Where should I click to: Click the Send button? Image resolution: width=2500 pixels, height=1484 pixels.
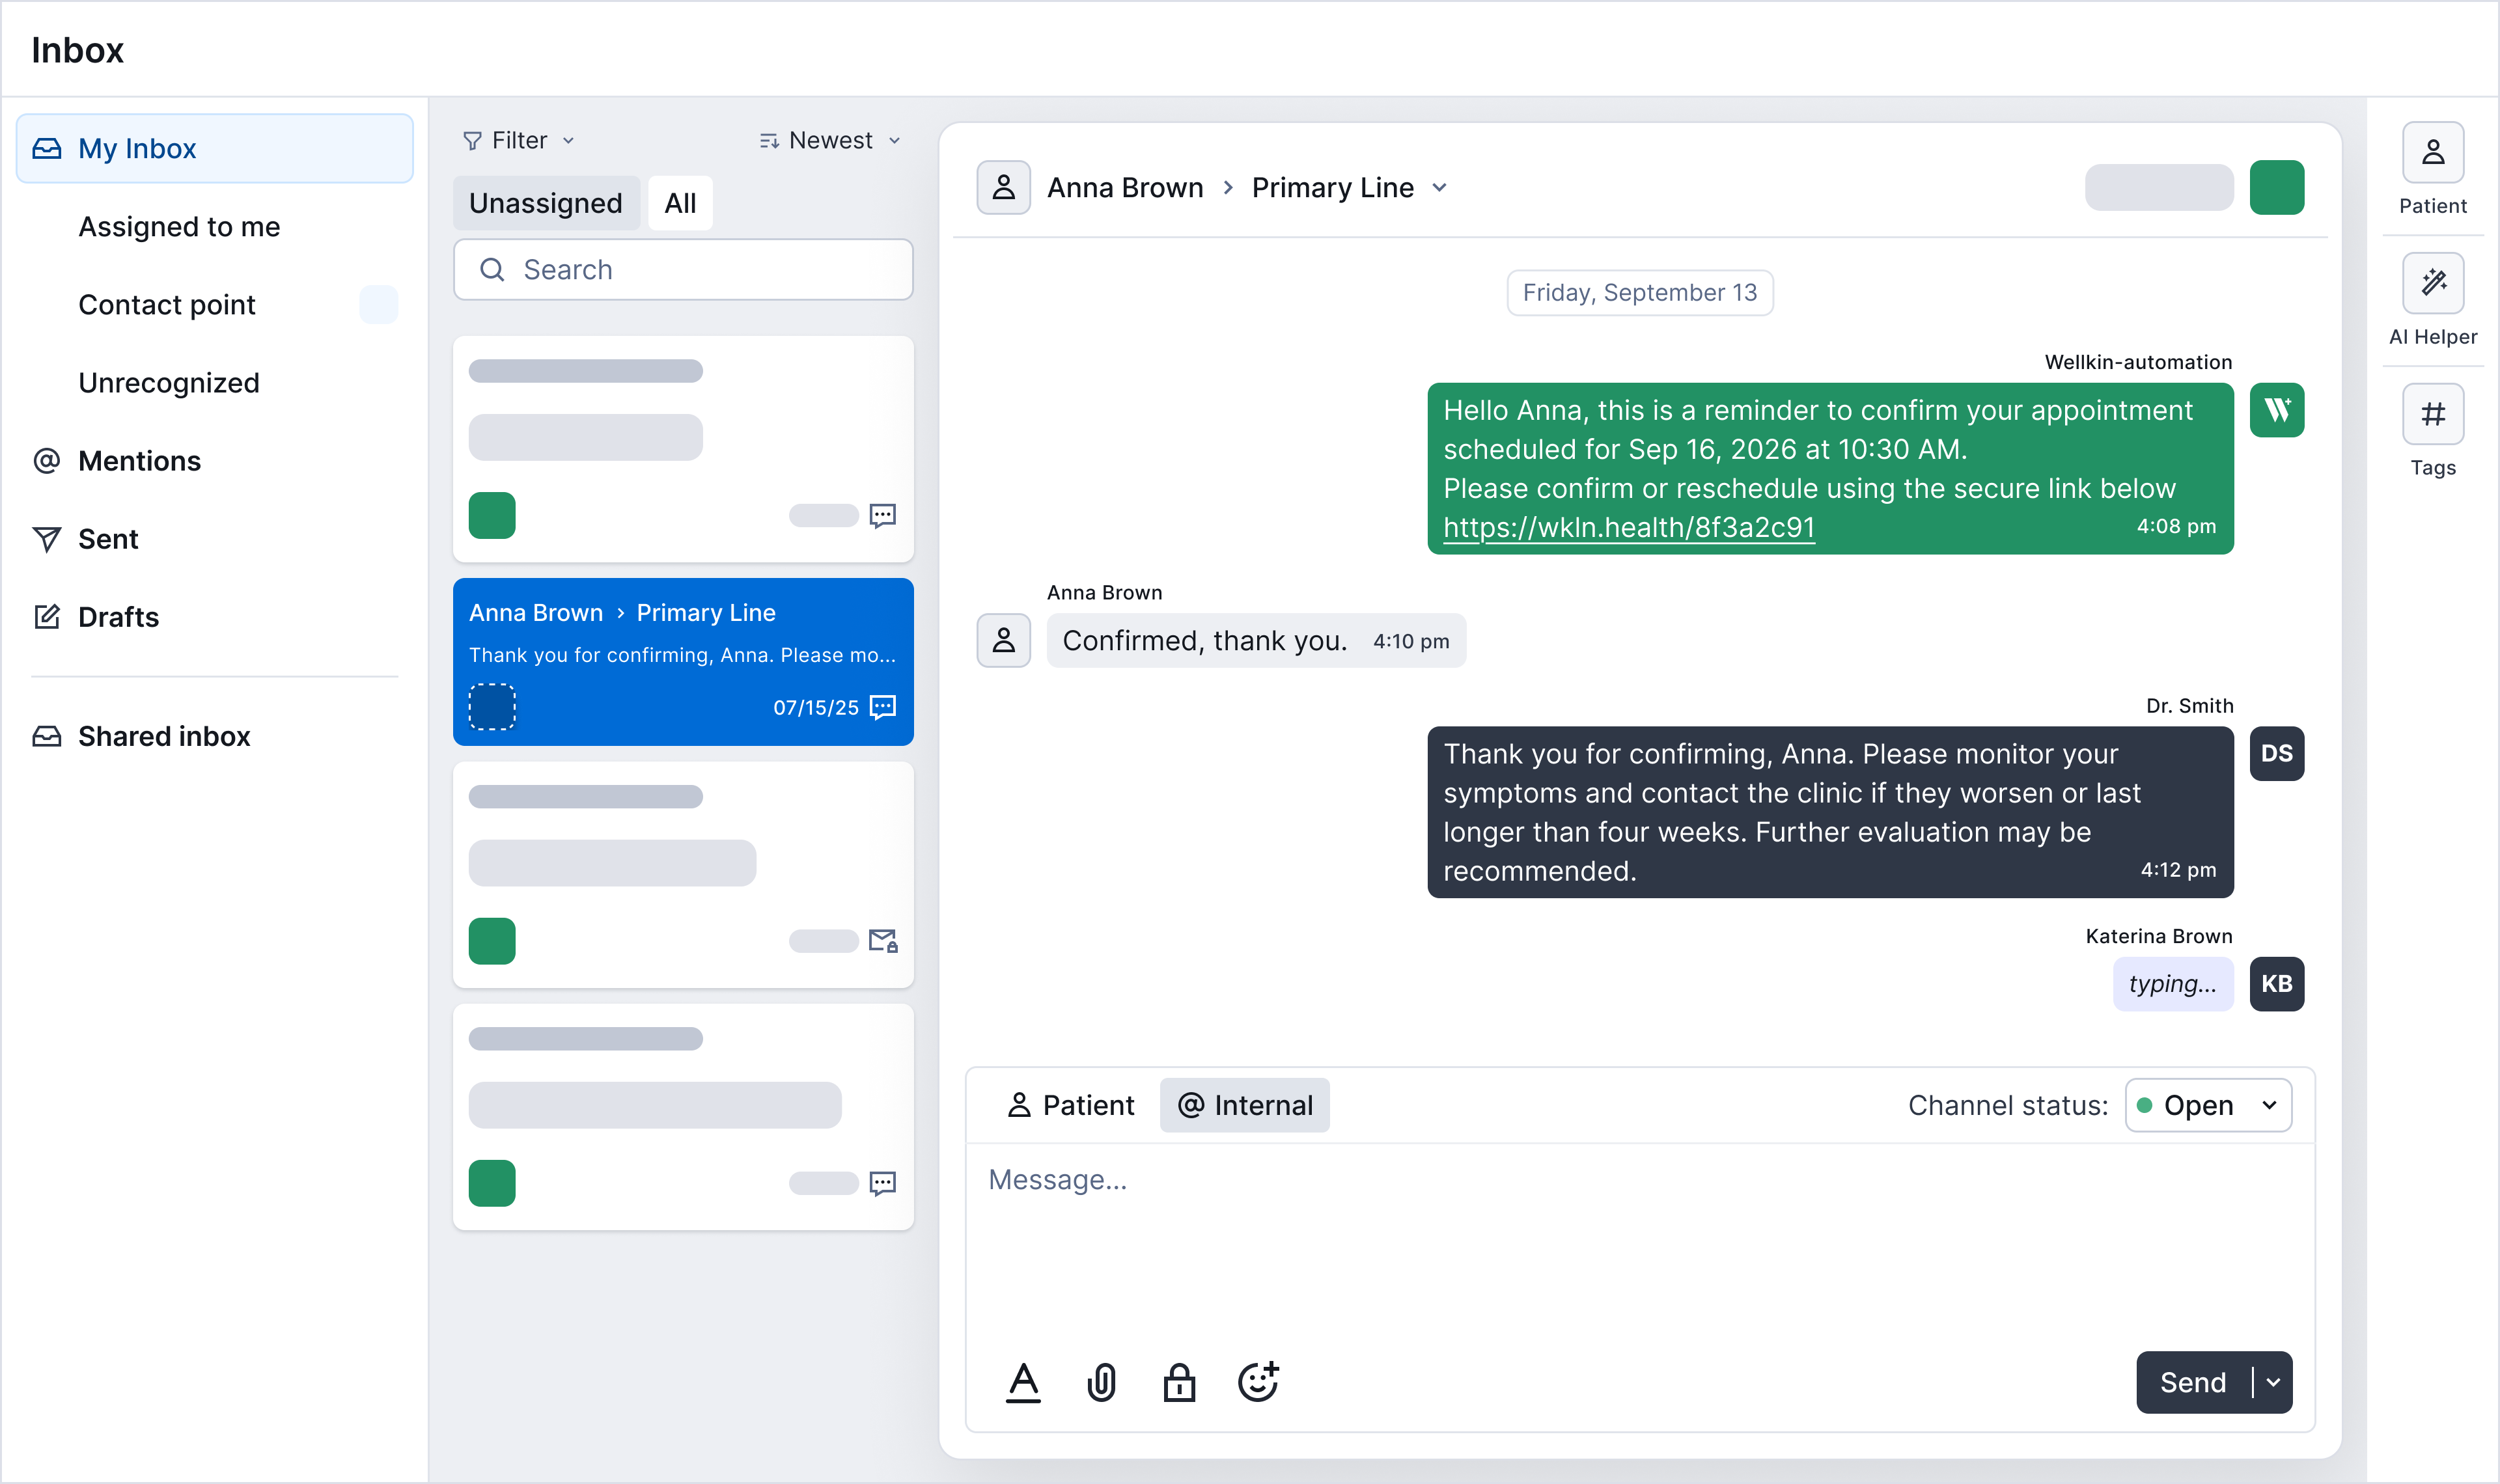2192,1382
